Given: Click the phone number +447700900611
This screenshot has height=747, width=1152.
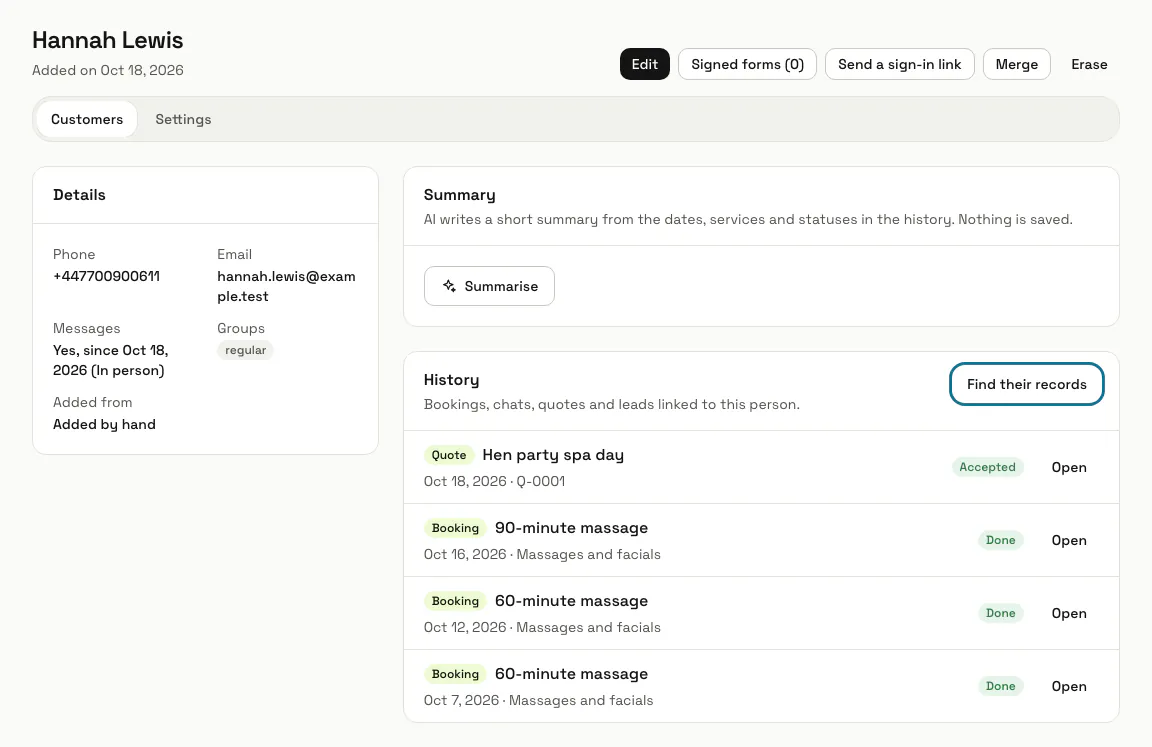Looking at the screenshot, I should (x=107, y=276).
